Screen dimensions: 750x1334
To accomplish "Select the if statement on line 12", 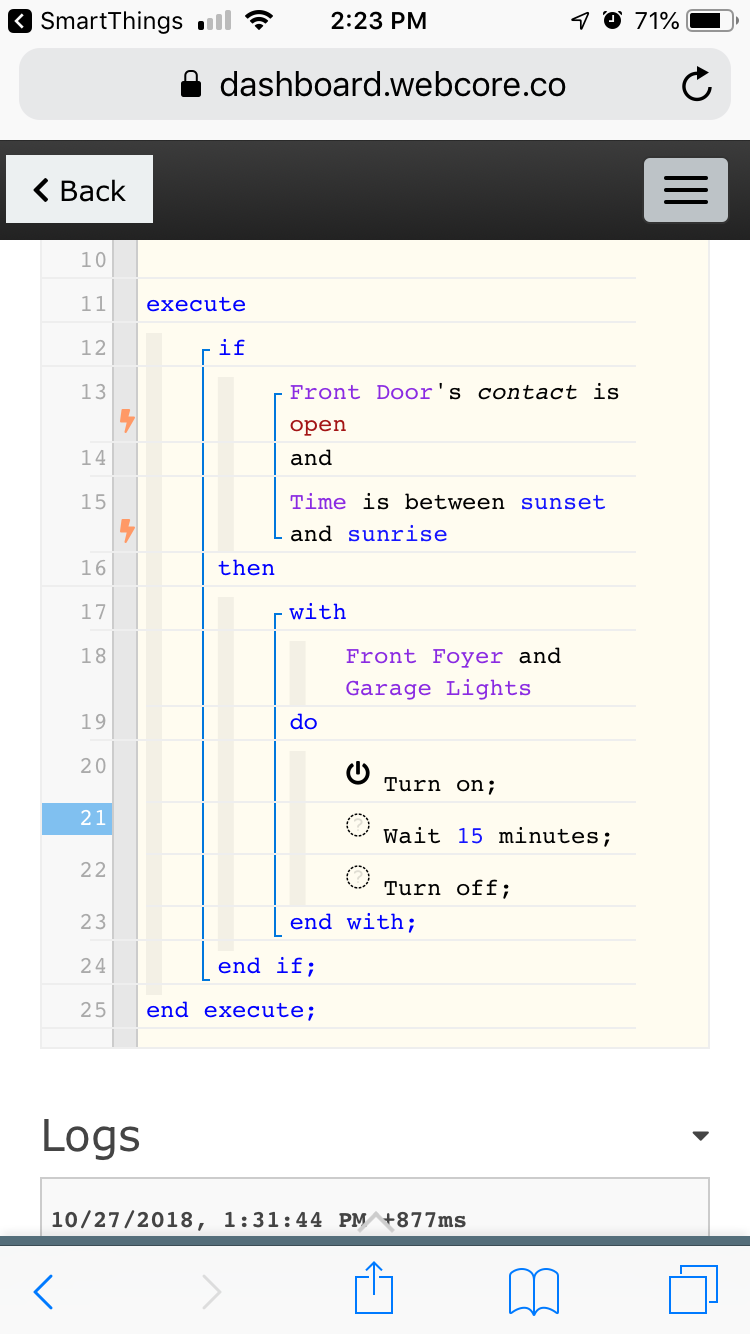I will point(232,348).
